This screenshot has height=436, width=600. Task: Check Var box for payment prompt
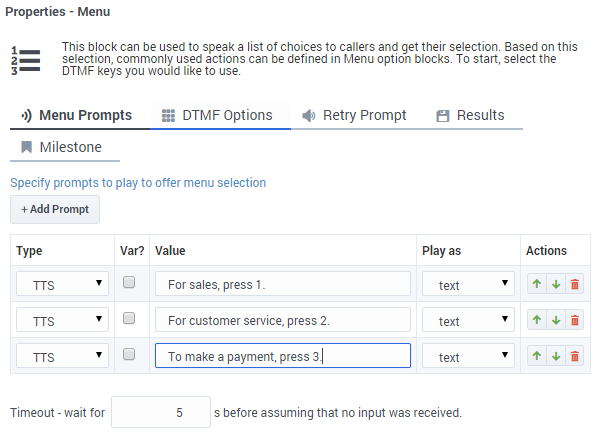pyautogui.click(x=129, y=355)
